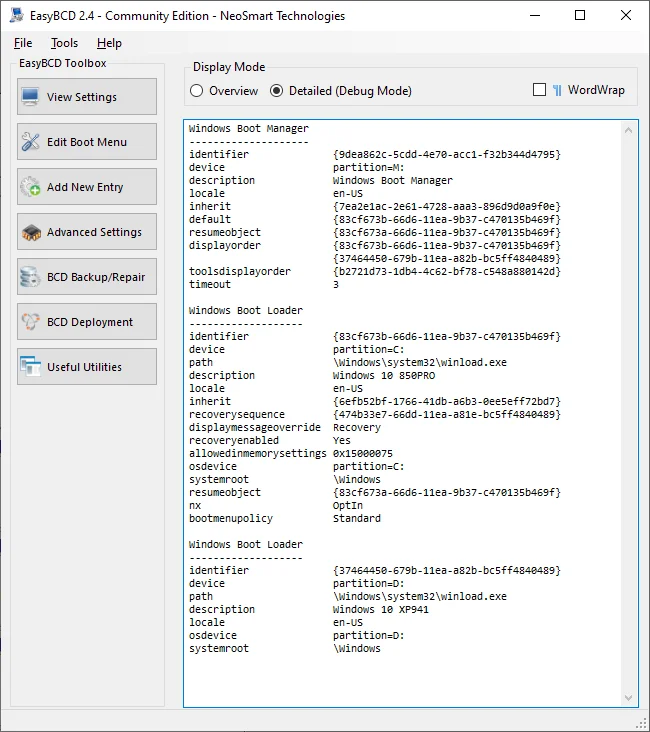Viewport: 650px width, 732px height.
Task: Click the Add New Entry gear icon
Action: click(30, 187)
